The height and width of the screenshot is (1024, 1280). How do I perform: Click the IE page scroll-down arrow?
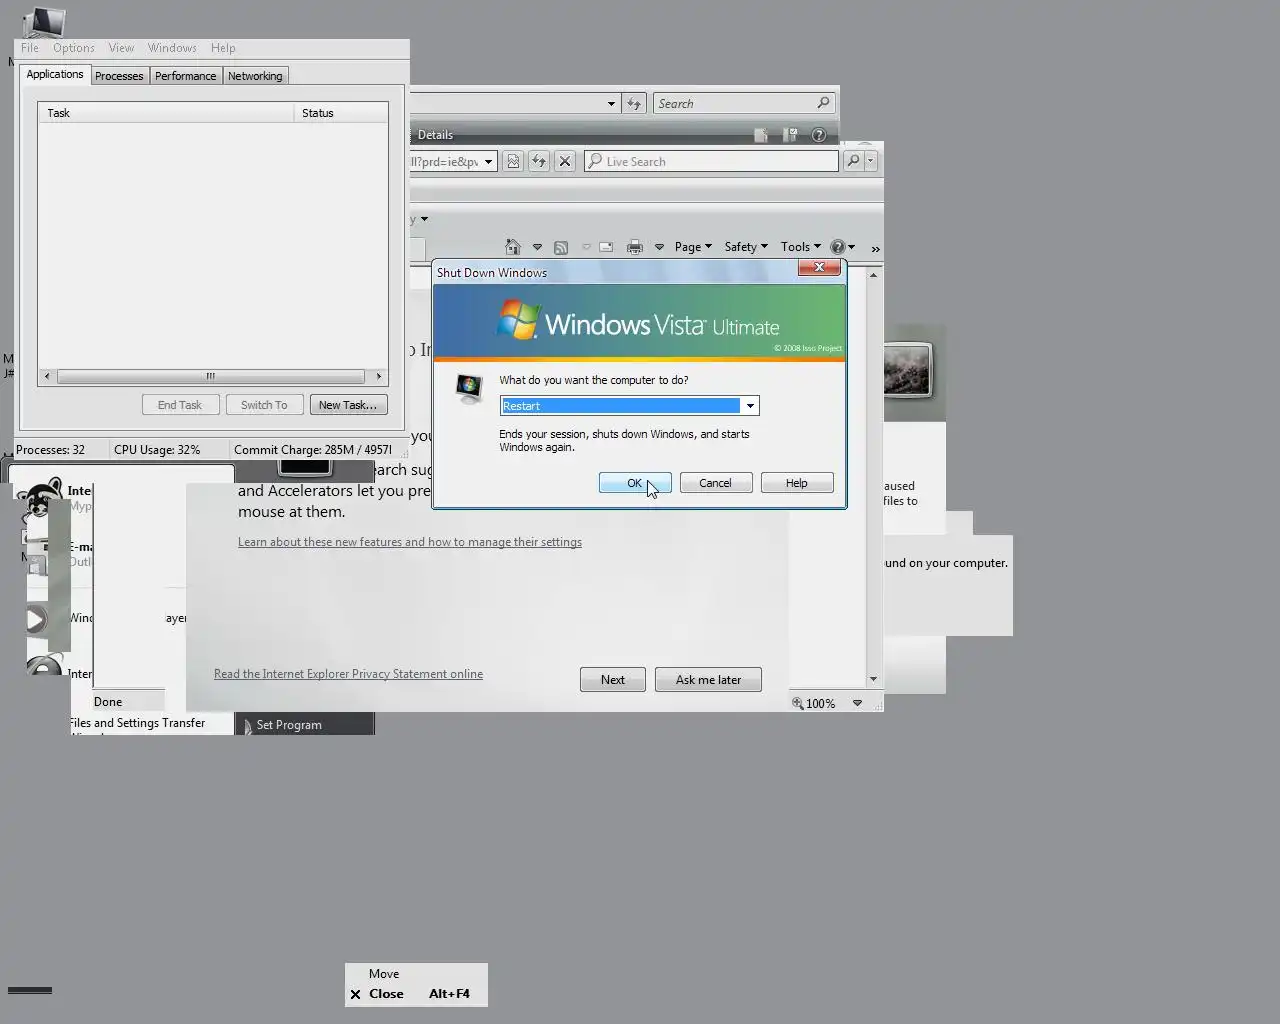coord(874,679)
